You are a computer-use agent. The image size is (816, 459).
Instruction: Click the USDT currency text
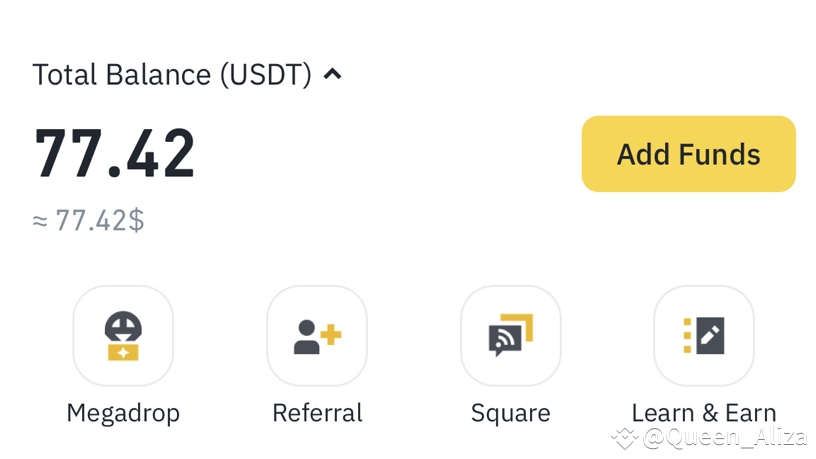coord(265,74)
